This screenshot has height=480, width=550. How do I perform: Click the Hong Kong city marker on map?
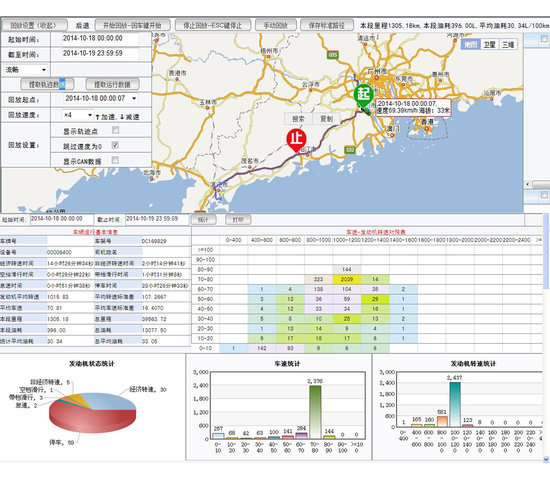click(427, 129)
